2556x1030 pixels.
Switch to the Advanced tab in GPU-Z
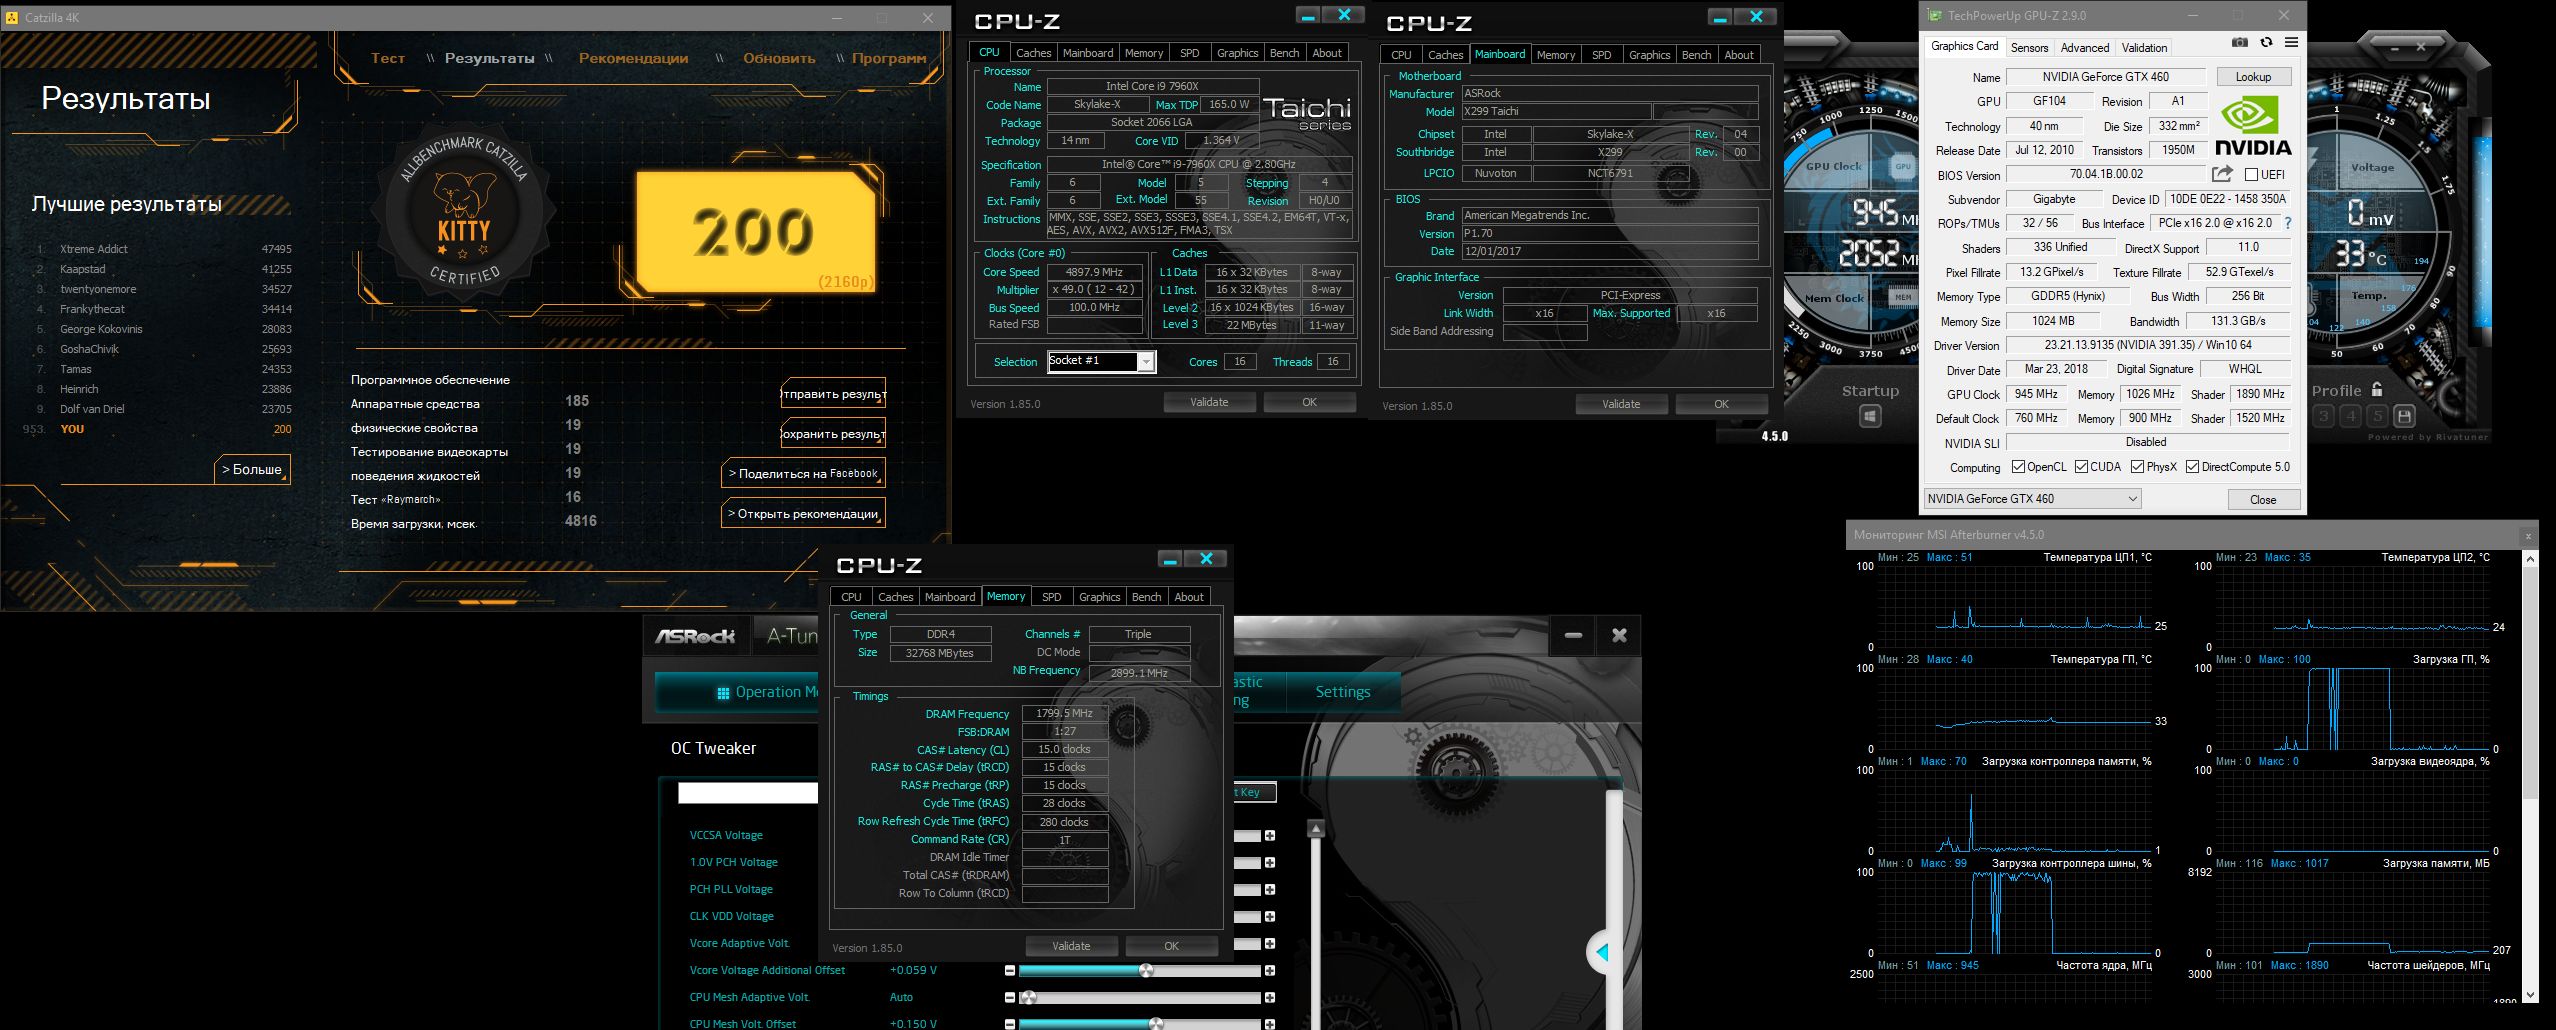point(2085,48)
